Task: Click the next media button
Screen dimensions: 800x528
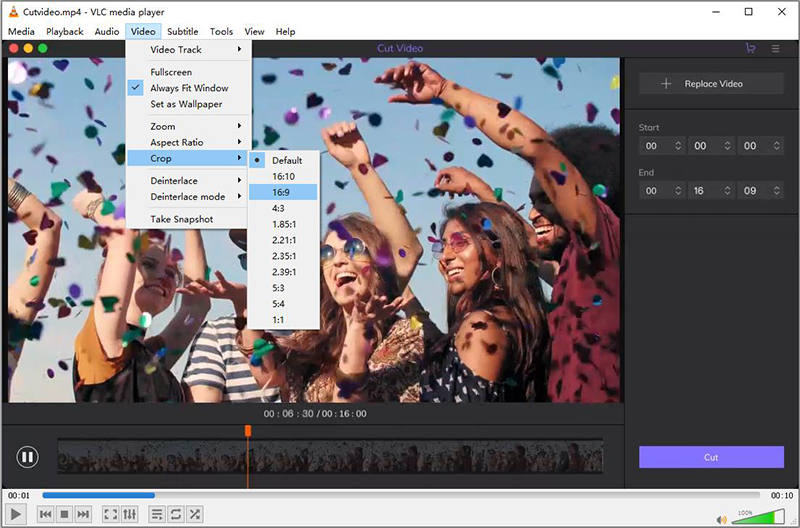Action: pos(83,514)
